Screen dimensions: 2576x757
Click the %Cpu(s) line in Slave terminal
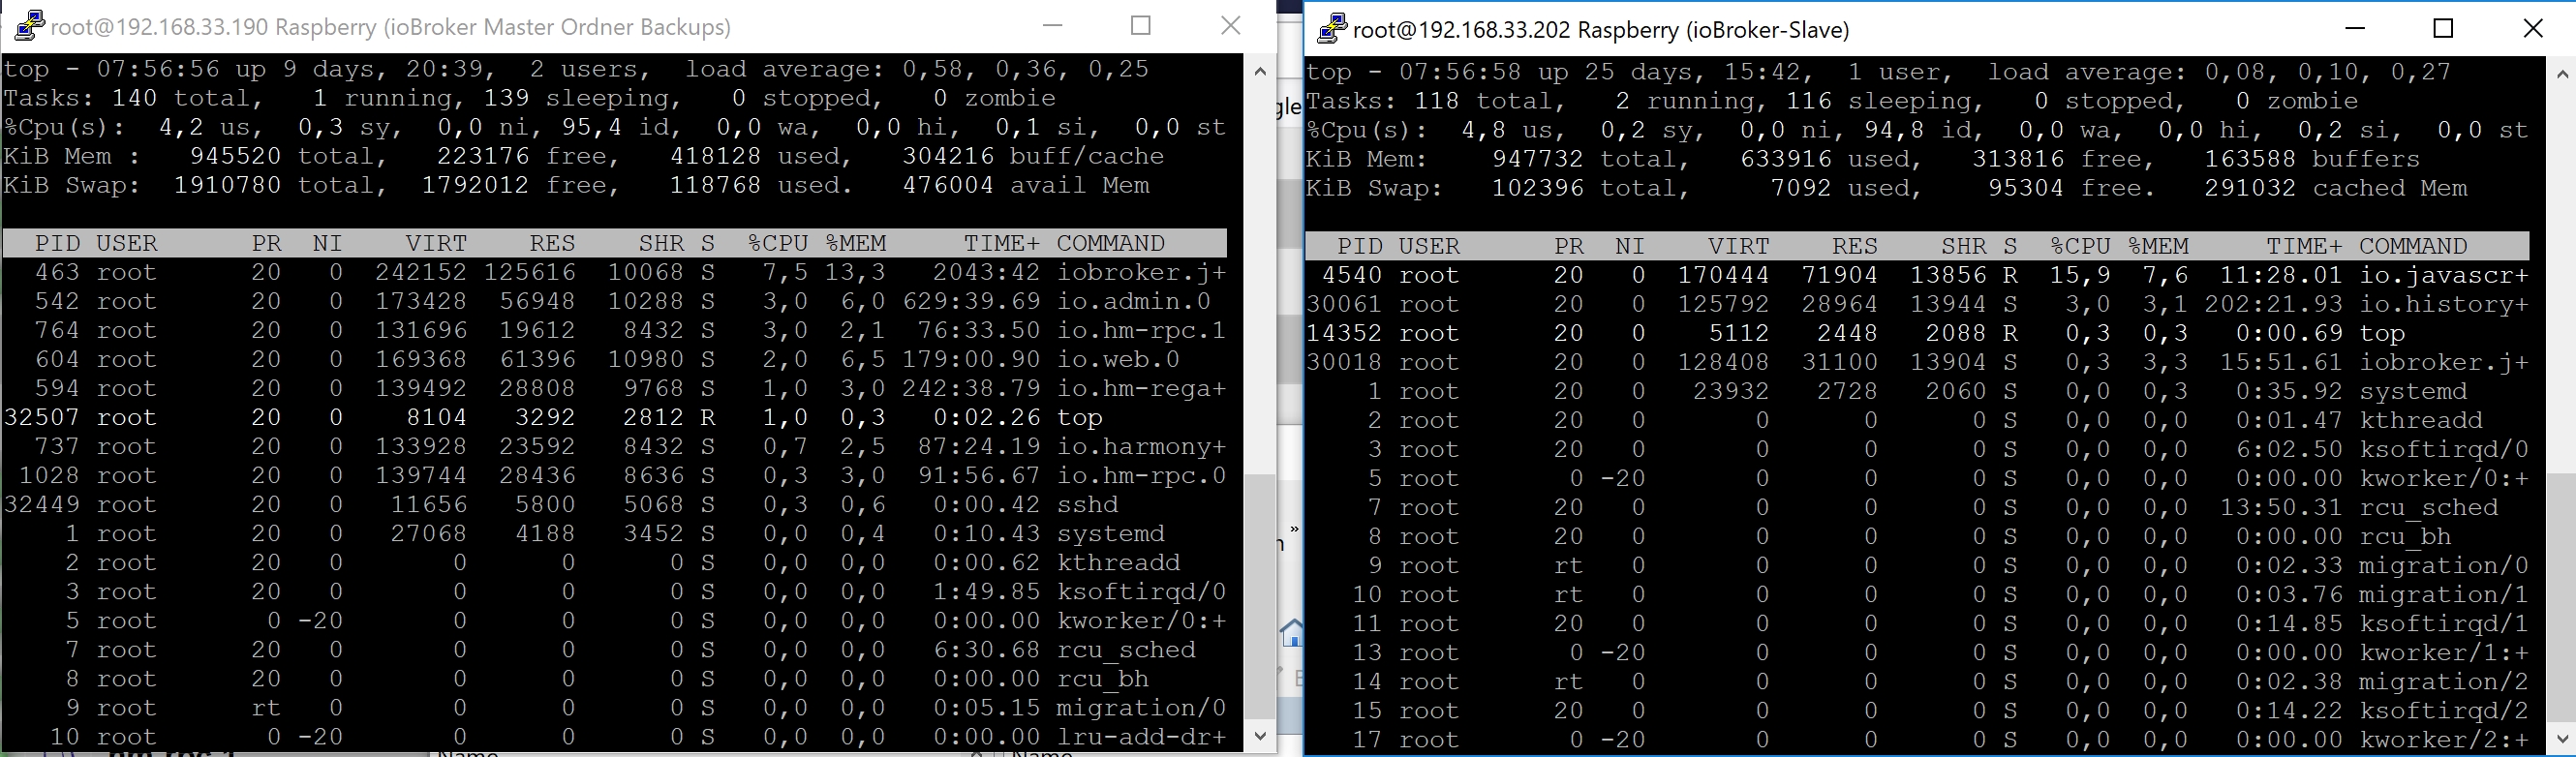pos(1918,130)
